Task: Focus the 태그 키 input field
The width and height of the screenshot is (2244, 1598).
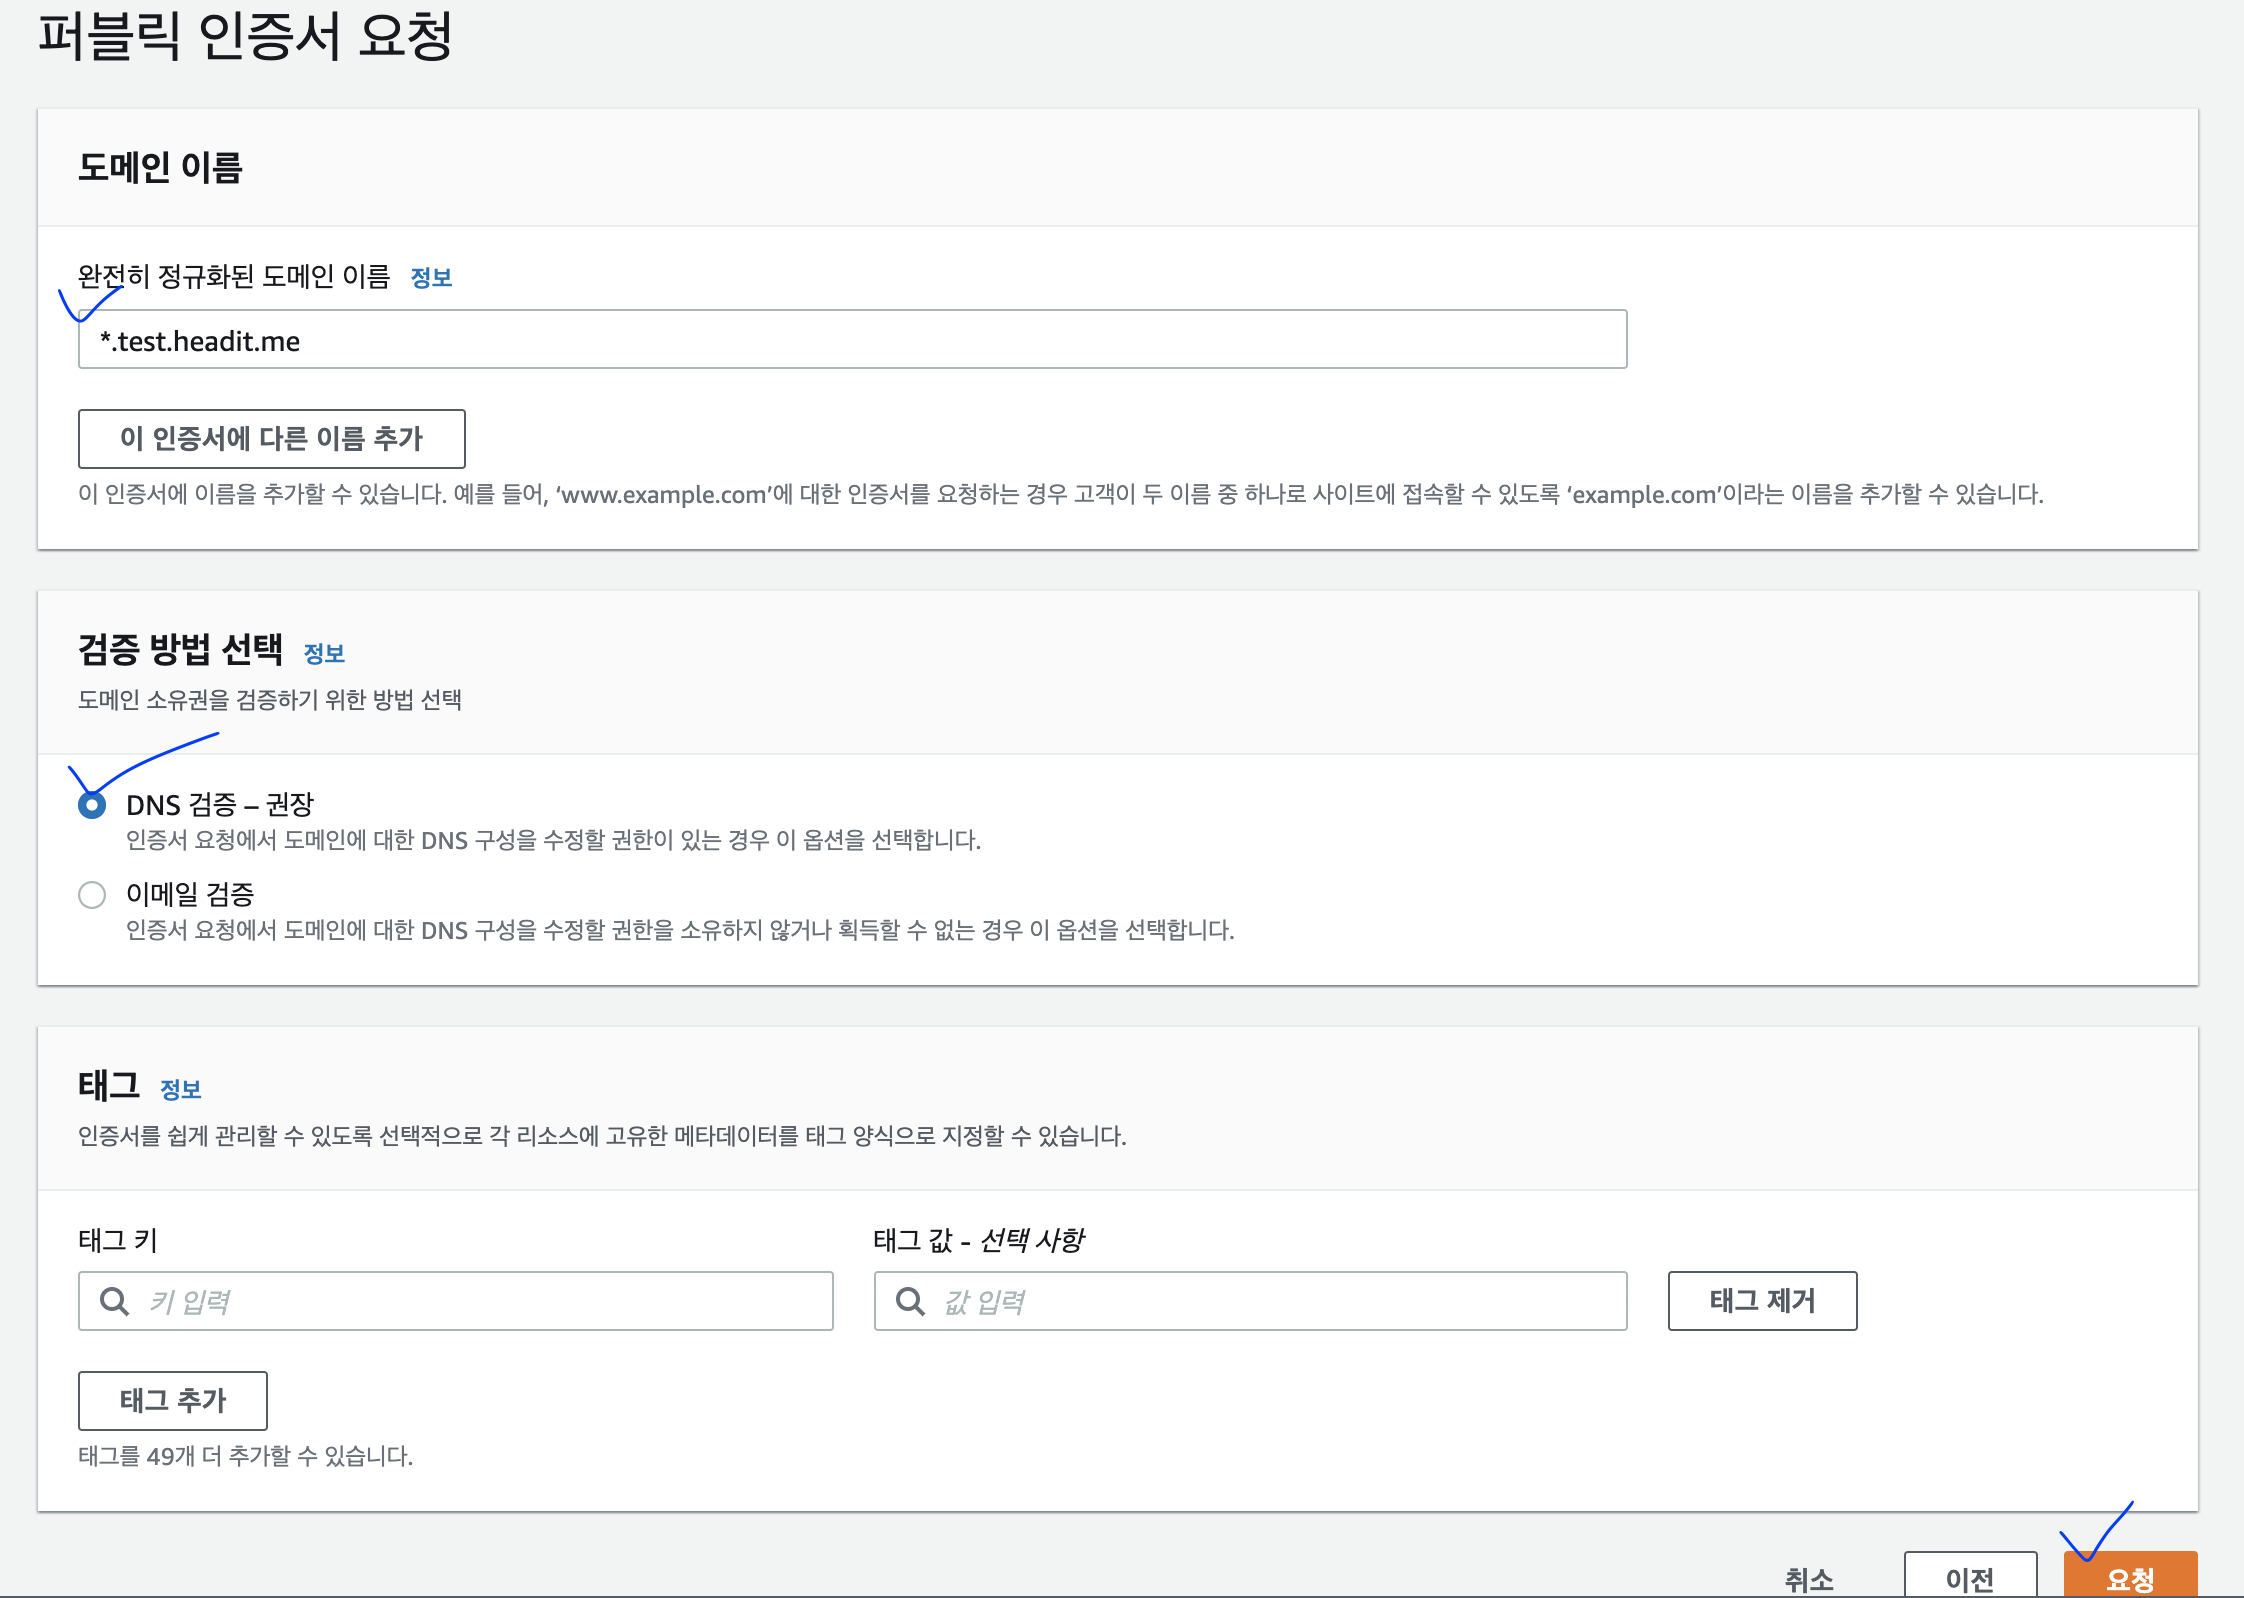Action: click(x=480, y=1301)
